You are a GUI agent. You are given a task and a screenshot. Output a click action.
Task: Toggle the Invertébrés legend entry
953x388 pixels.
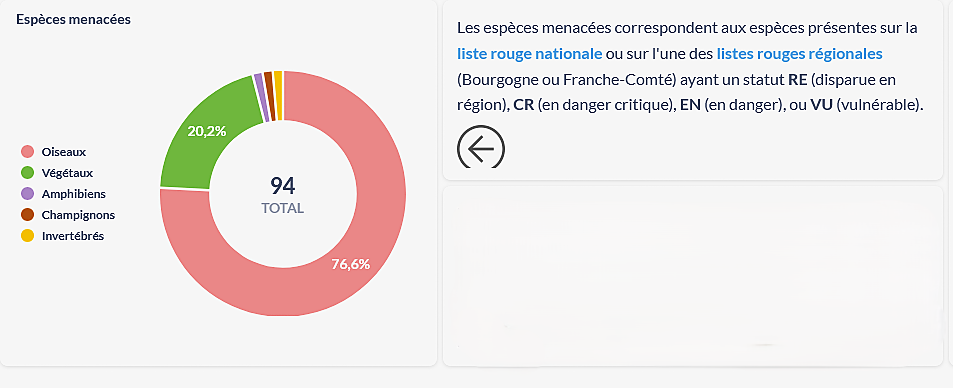[x=62, y=236]
